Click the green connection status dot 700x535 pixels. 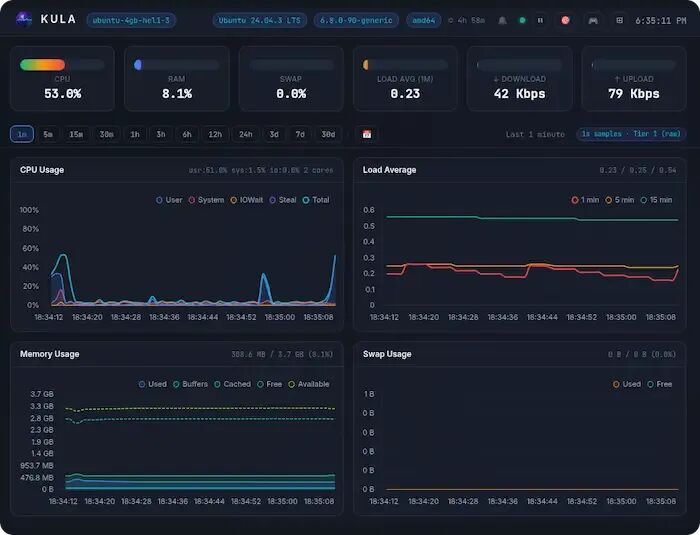click(521, 21)
